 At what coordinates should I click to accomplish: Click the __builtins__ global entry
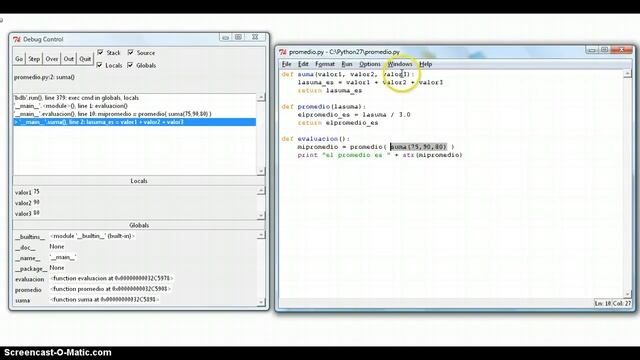pos(75,236)
